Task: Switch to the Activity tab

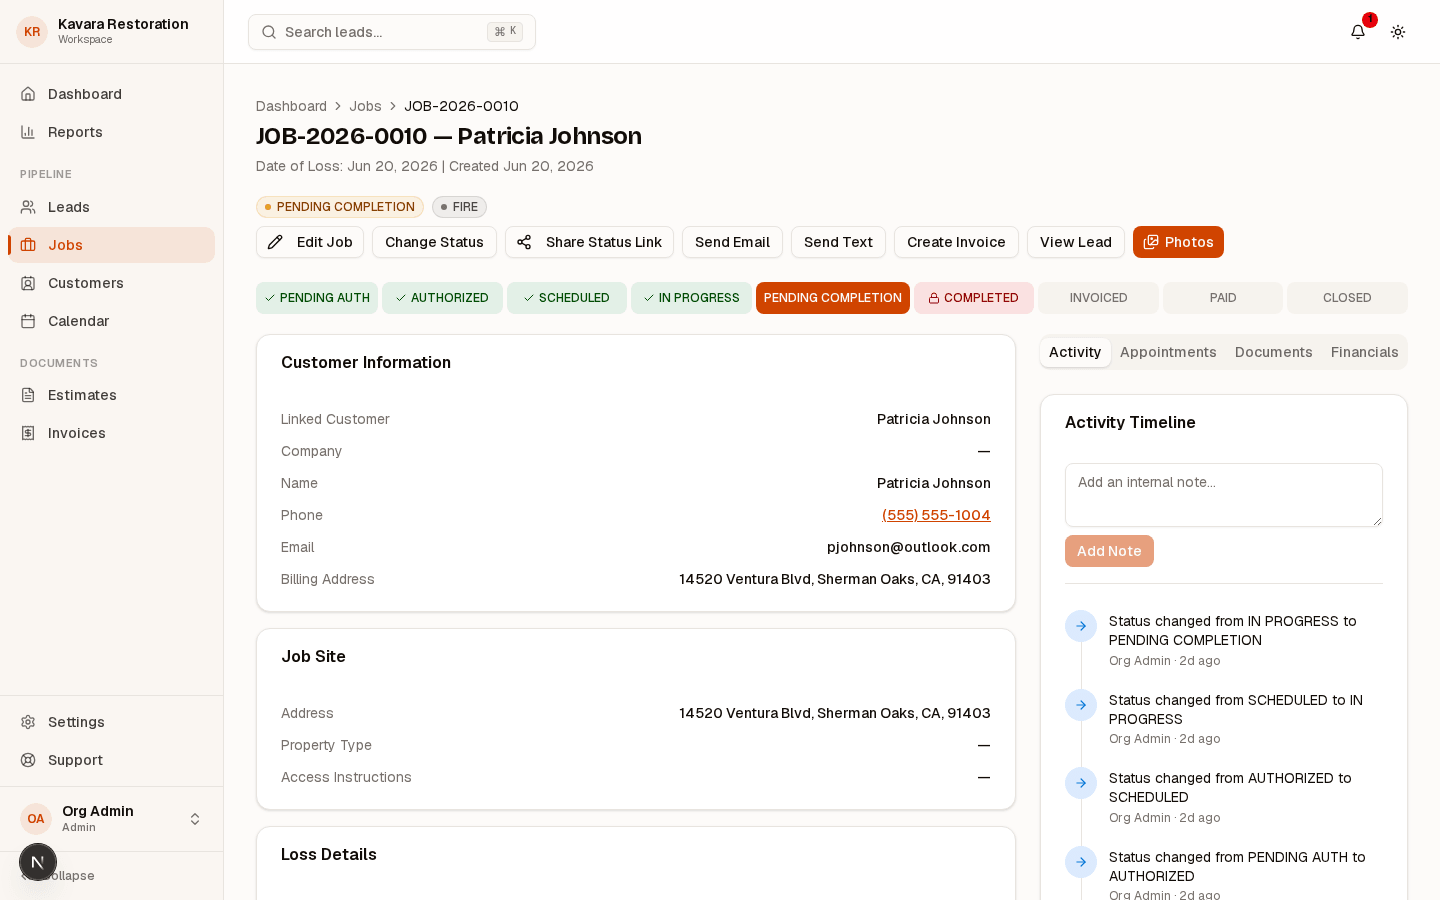Action: coord(1075,352)
